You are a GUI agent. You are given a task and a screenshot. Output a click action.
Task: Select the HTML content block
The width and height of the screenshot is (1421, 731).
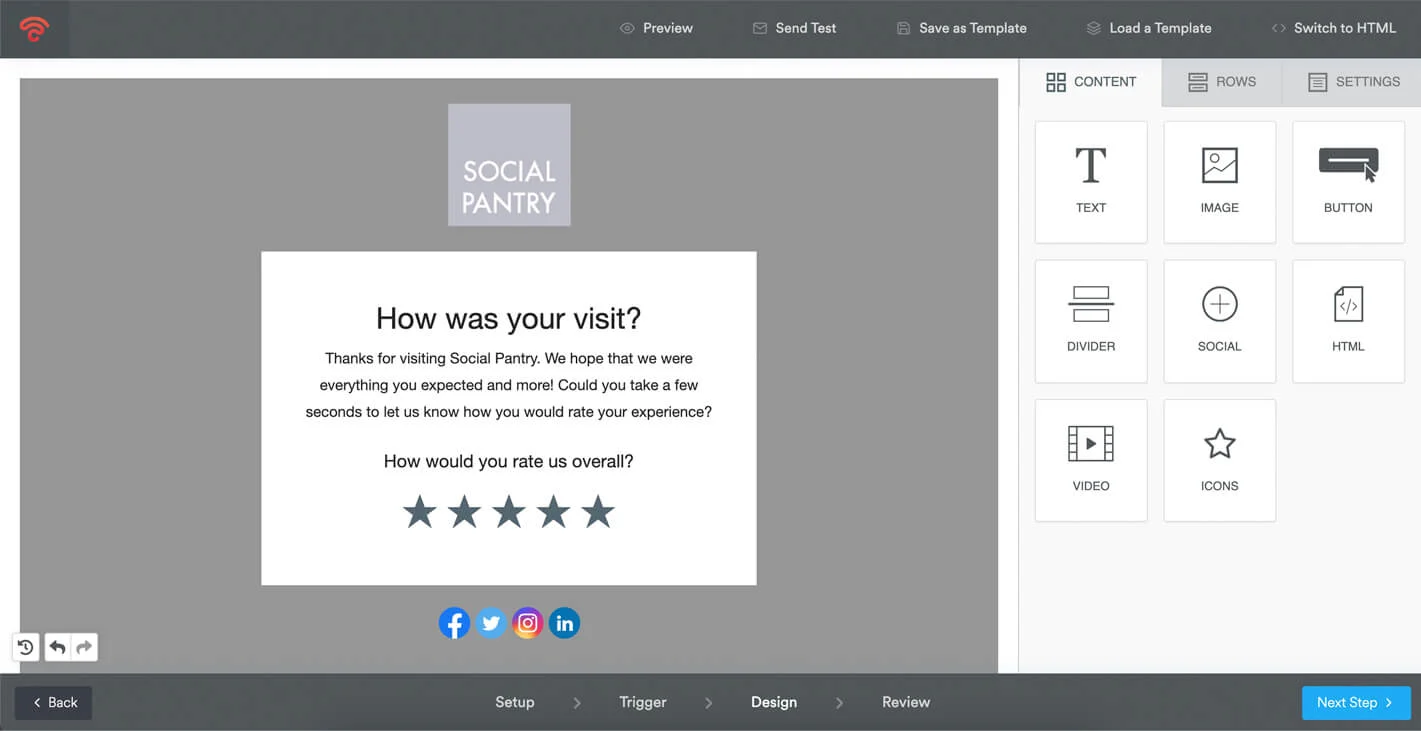pos(1348,321)
